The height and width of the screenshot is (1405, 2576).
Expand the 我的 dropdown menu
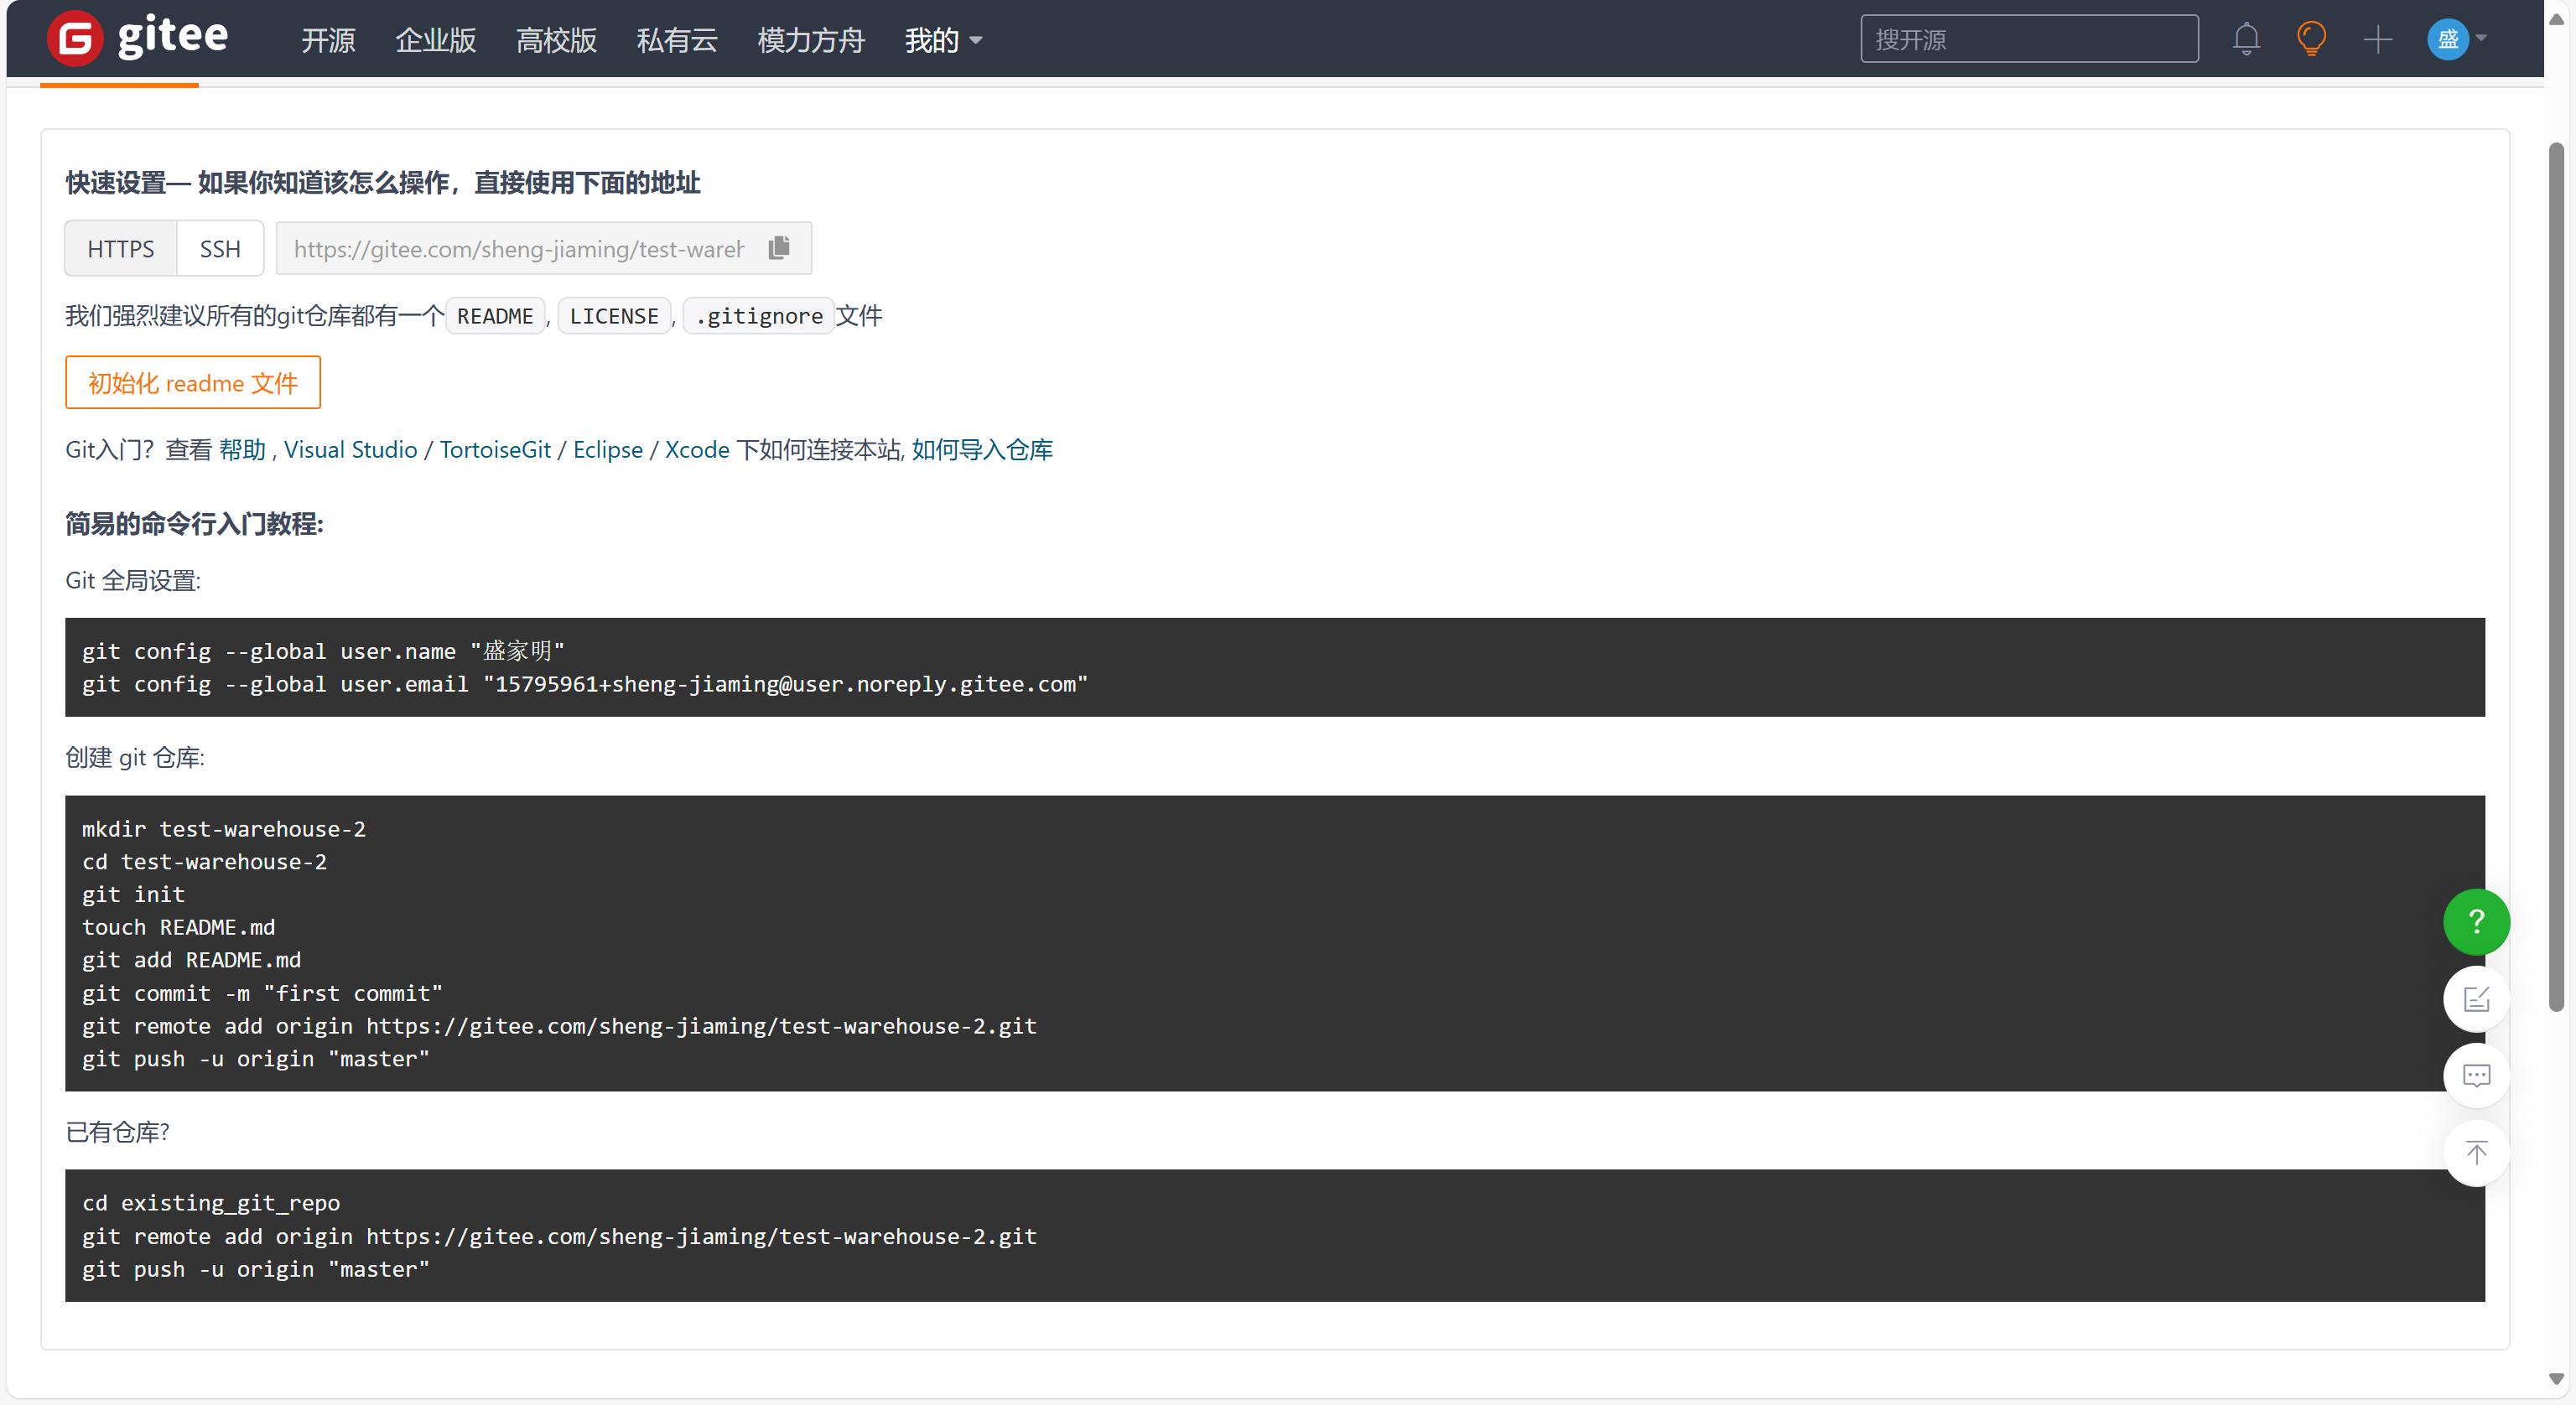coord(943,40)
